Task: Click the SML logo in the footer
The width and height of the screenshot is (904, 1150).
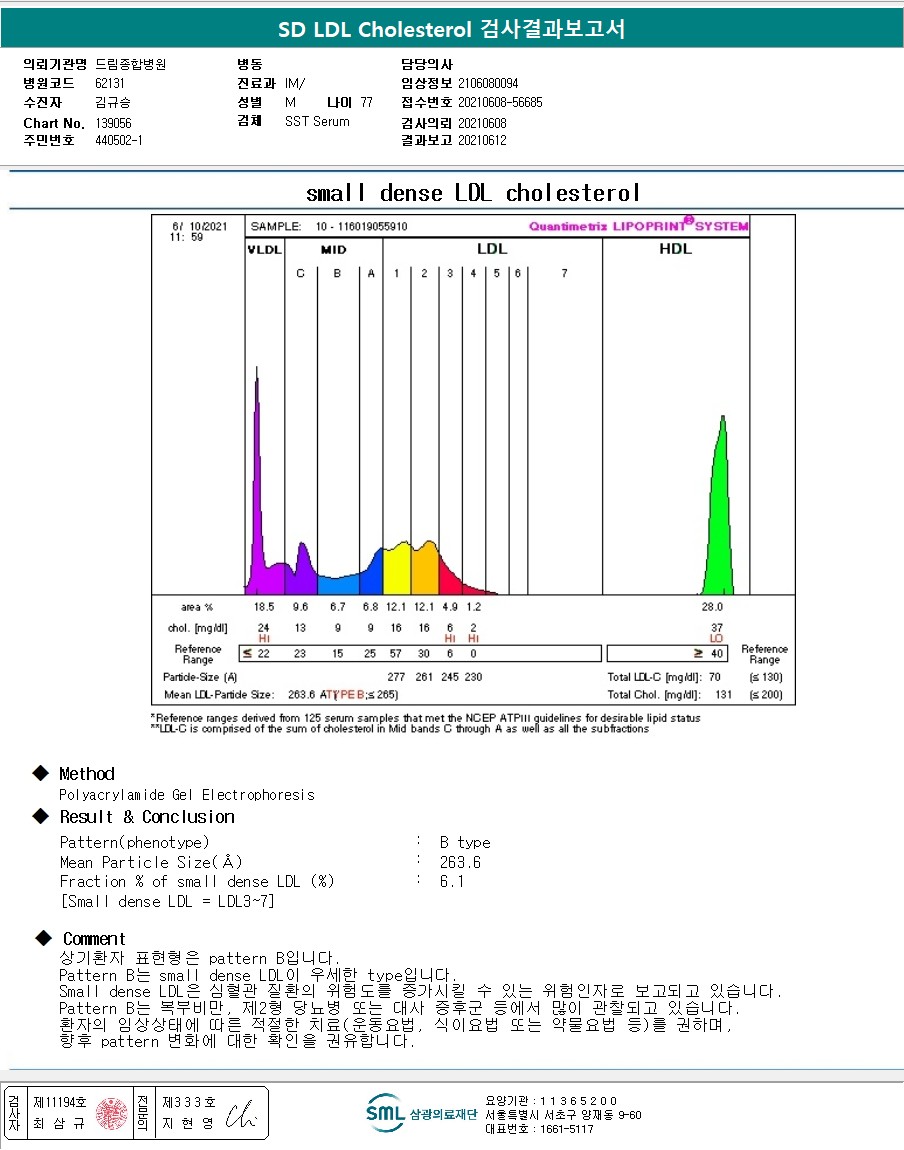Action: (x=385, y=1112)
